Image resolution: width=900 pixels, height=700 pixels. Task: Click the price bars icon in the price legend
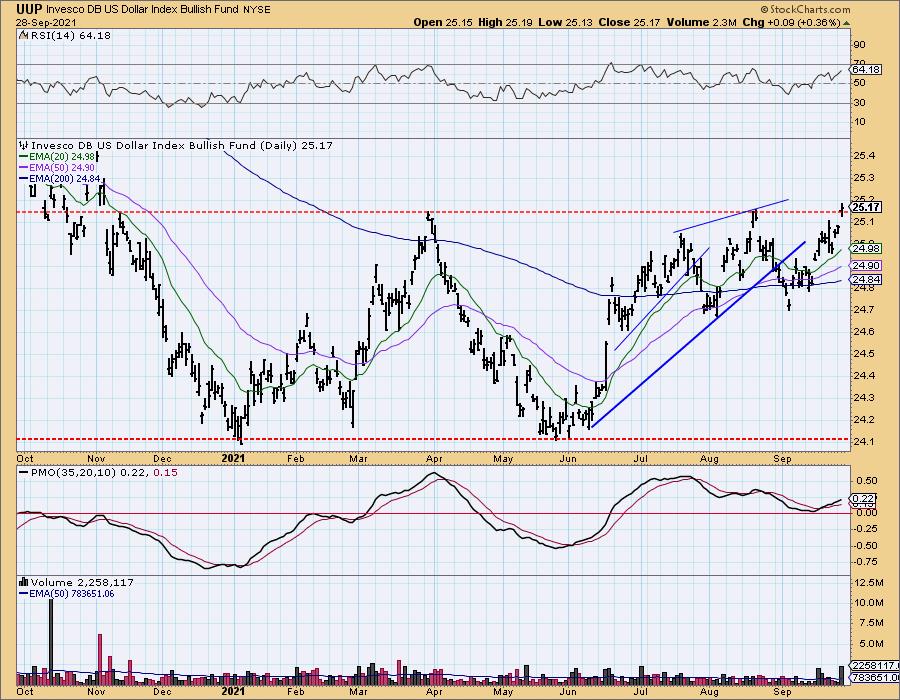pos(24,145)
